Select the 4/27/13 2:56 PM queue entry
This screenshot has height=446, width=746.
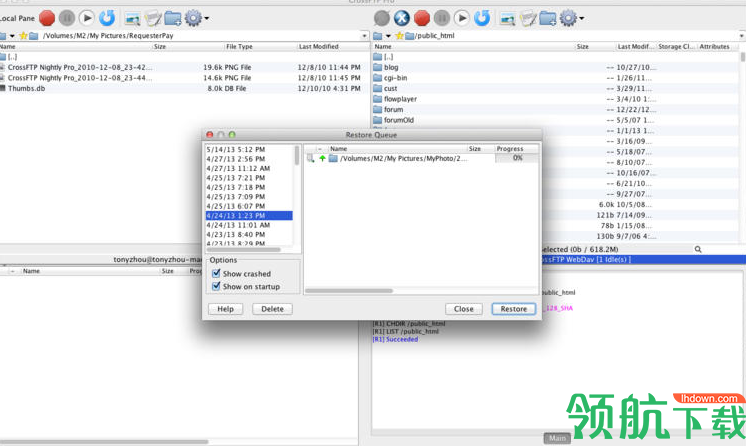click(249, 159)
